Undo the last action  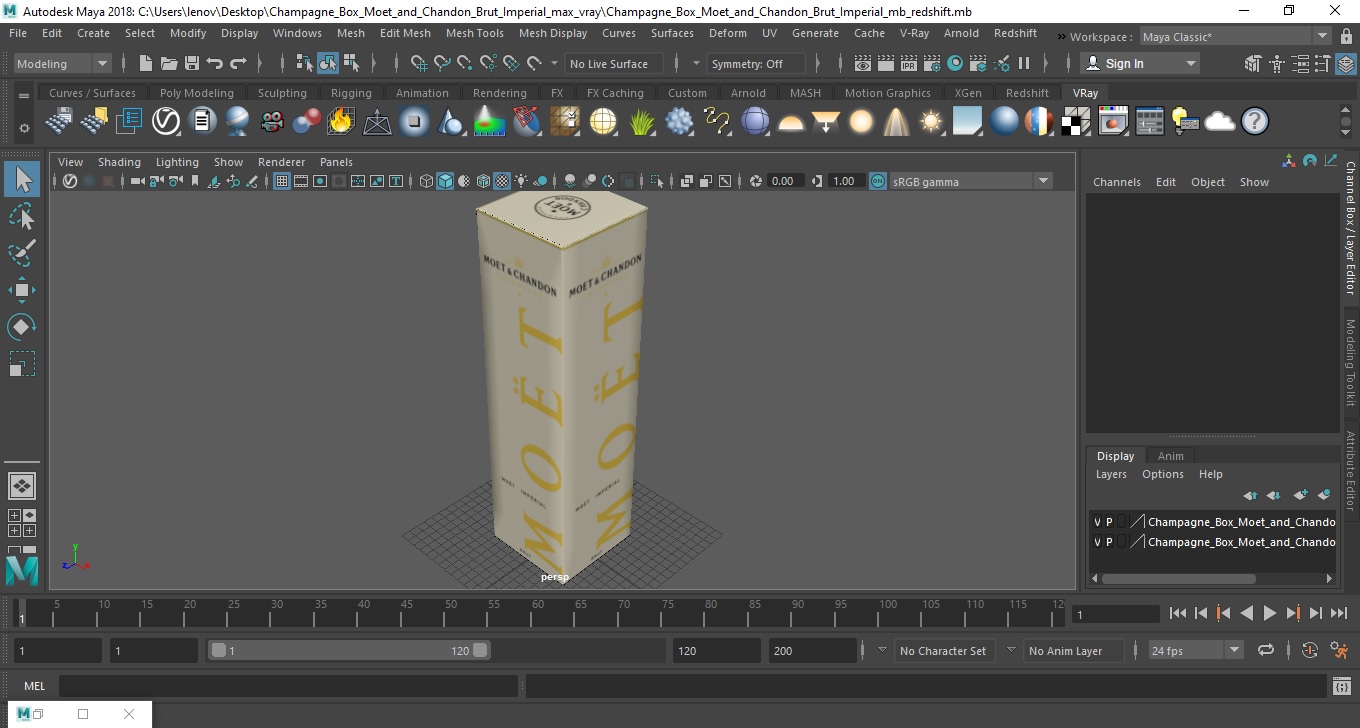click(x=215, y=64)
